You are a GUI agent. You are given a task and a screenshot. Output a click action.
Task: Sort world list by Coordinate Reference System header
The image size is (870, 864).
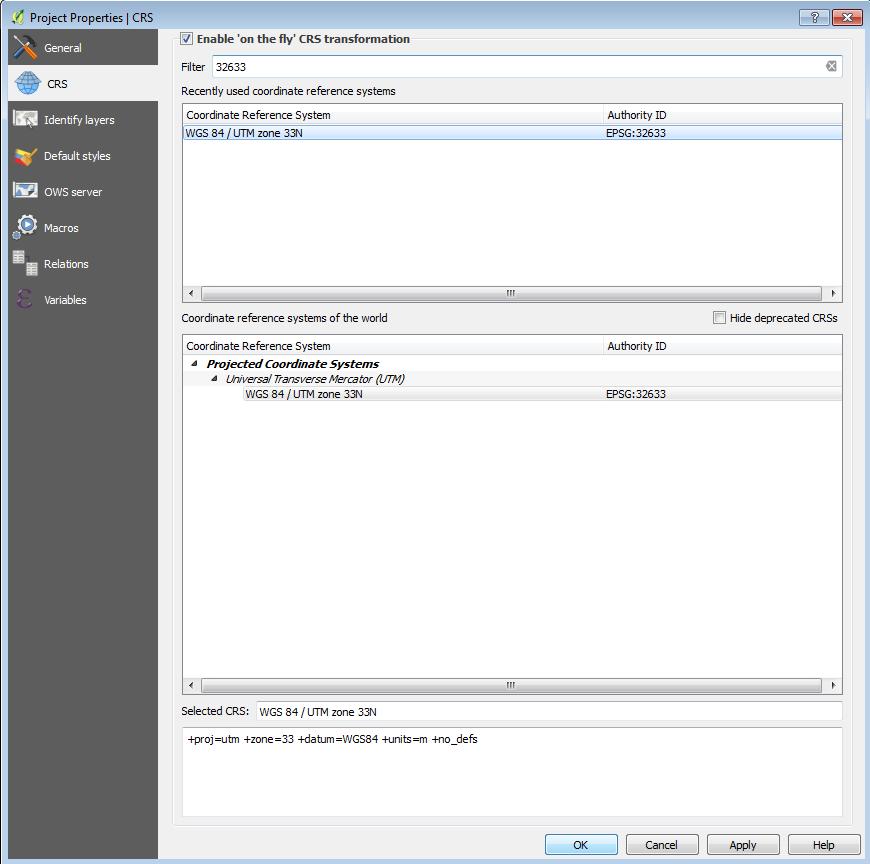(393, 346)
